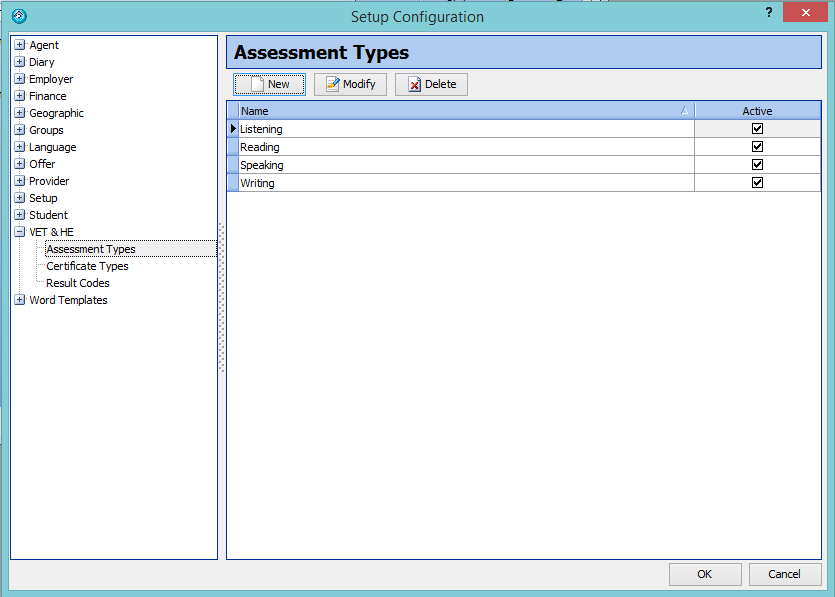Select Certificate Types in the tree

(87, 266)
